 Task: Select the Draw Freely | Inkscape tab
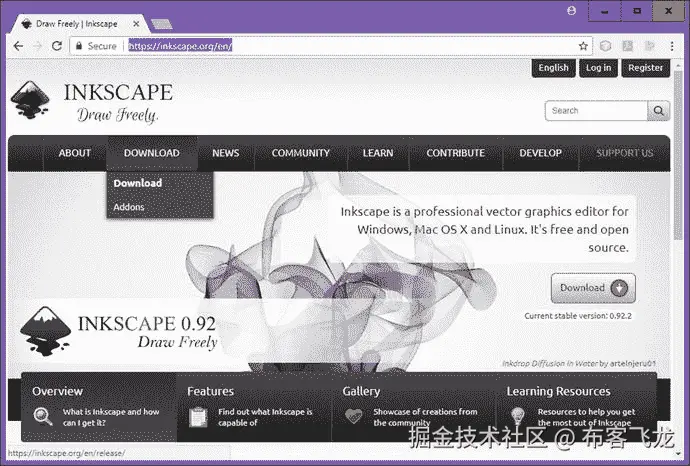[77, 24]
